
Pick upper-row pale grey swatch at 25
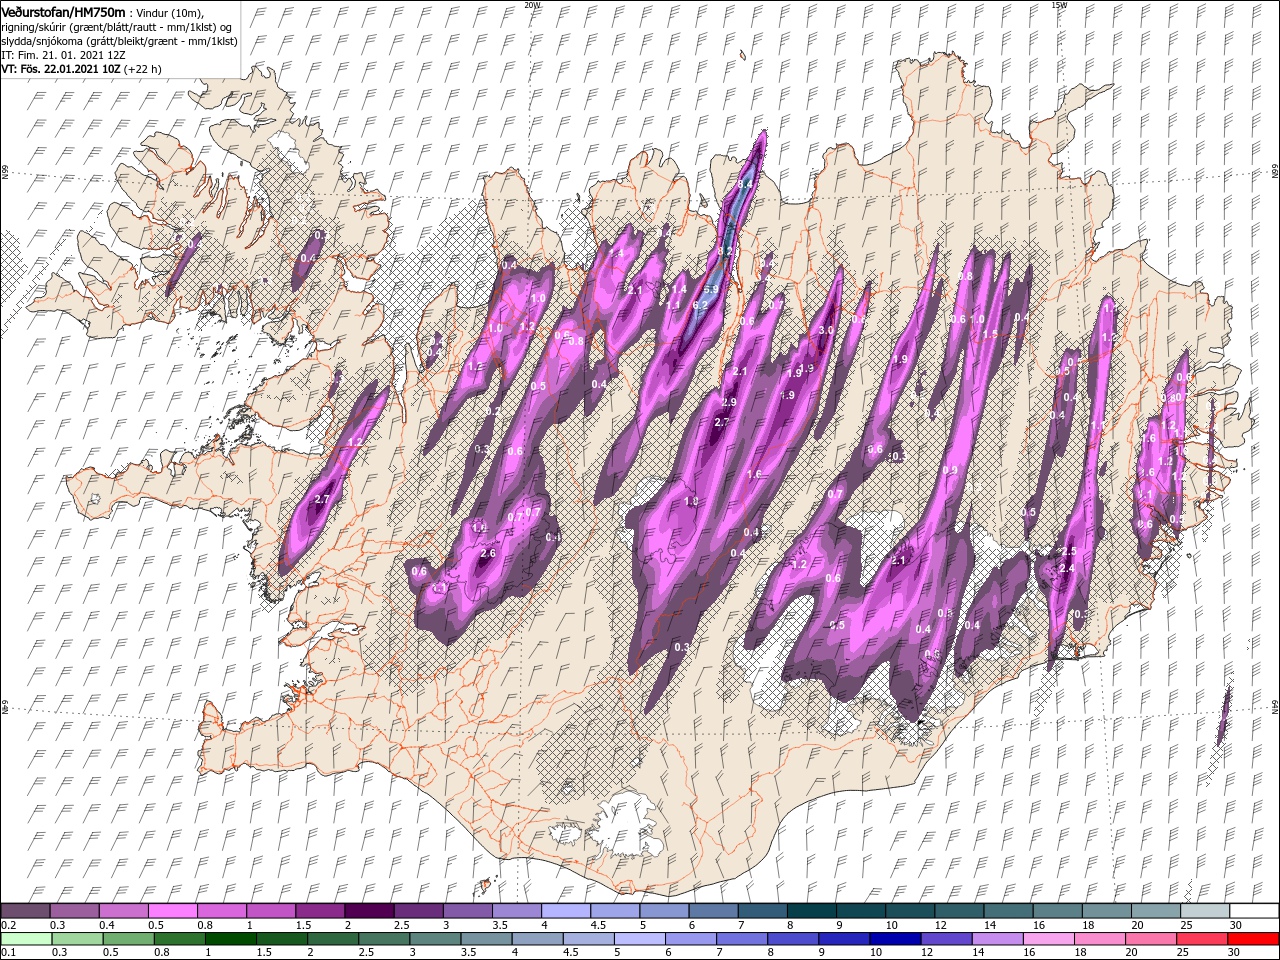click(1205, 910)
